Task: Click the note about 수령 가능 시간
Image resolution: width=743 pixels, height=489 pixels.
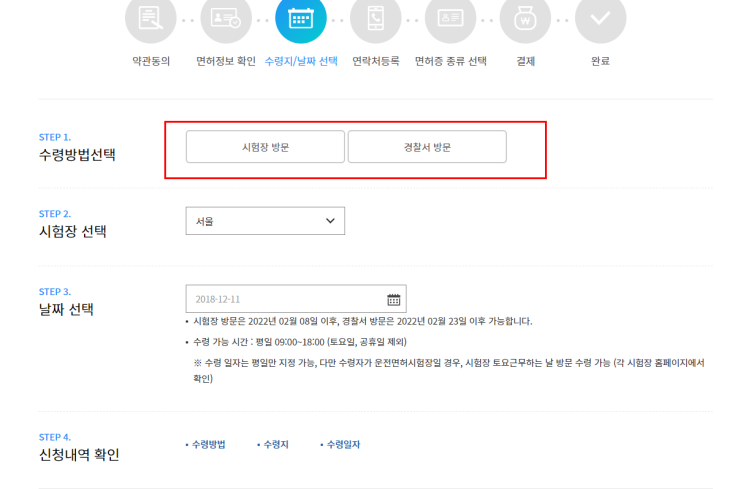Action: click(300, 342)
